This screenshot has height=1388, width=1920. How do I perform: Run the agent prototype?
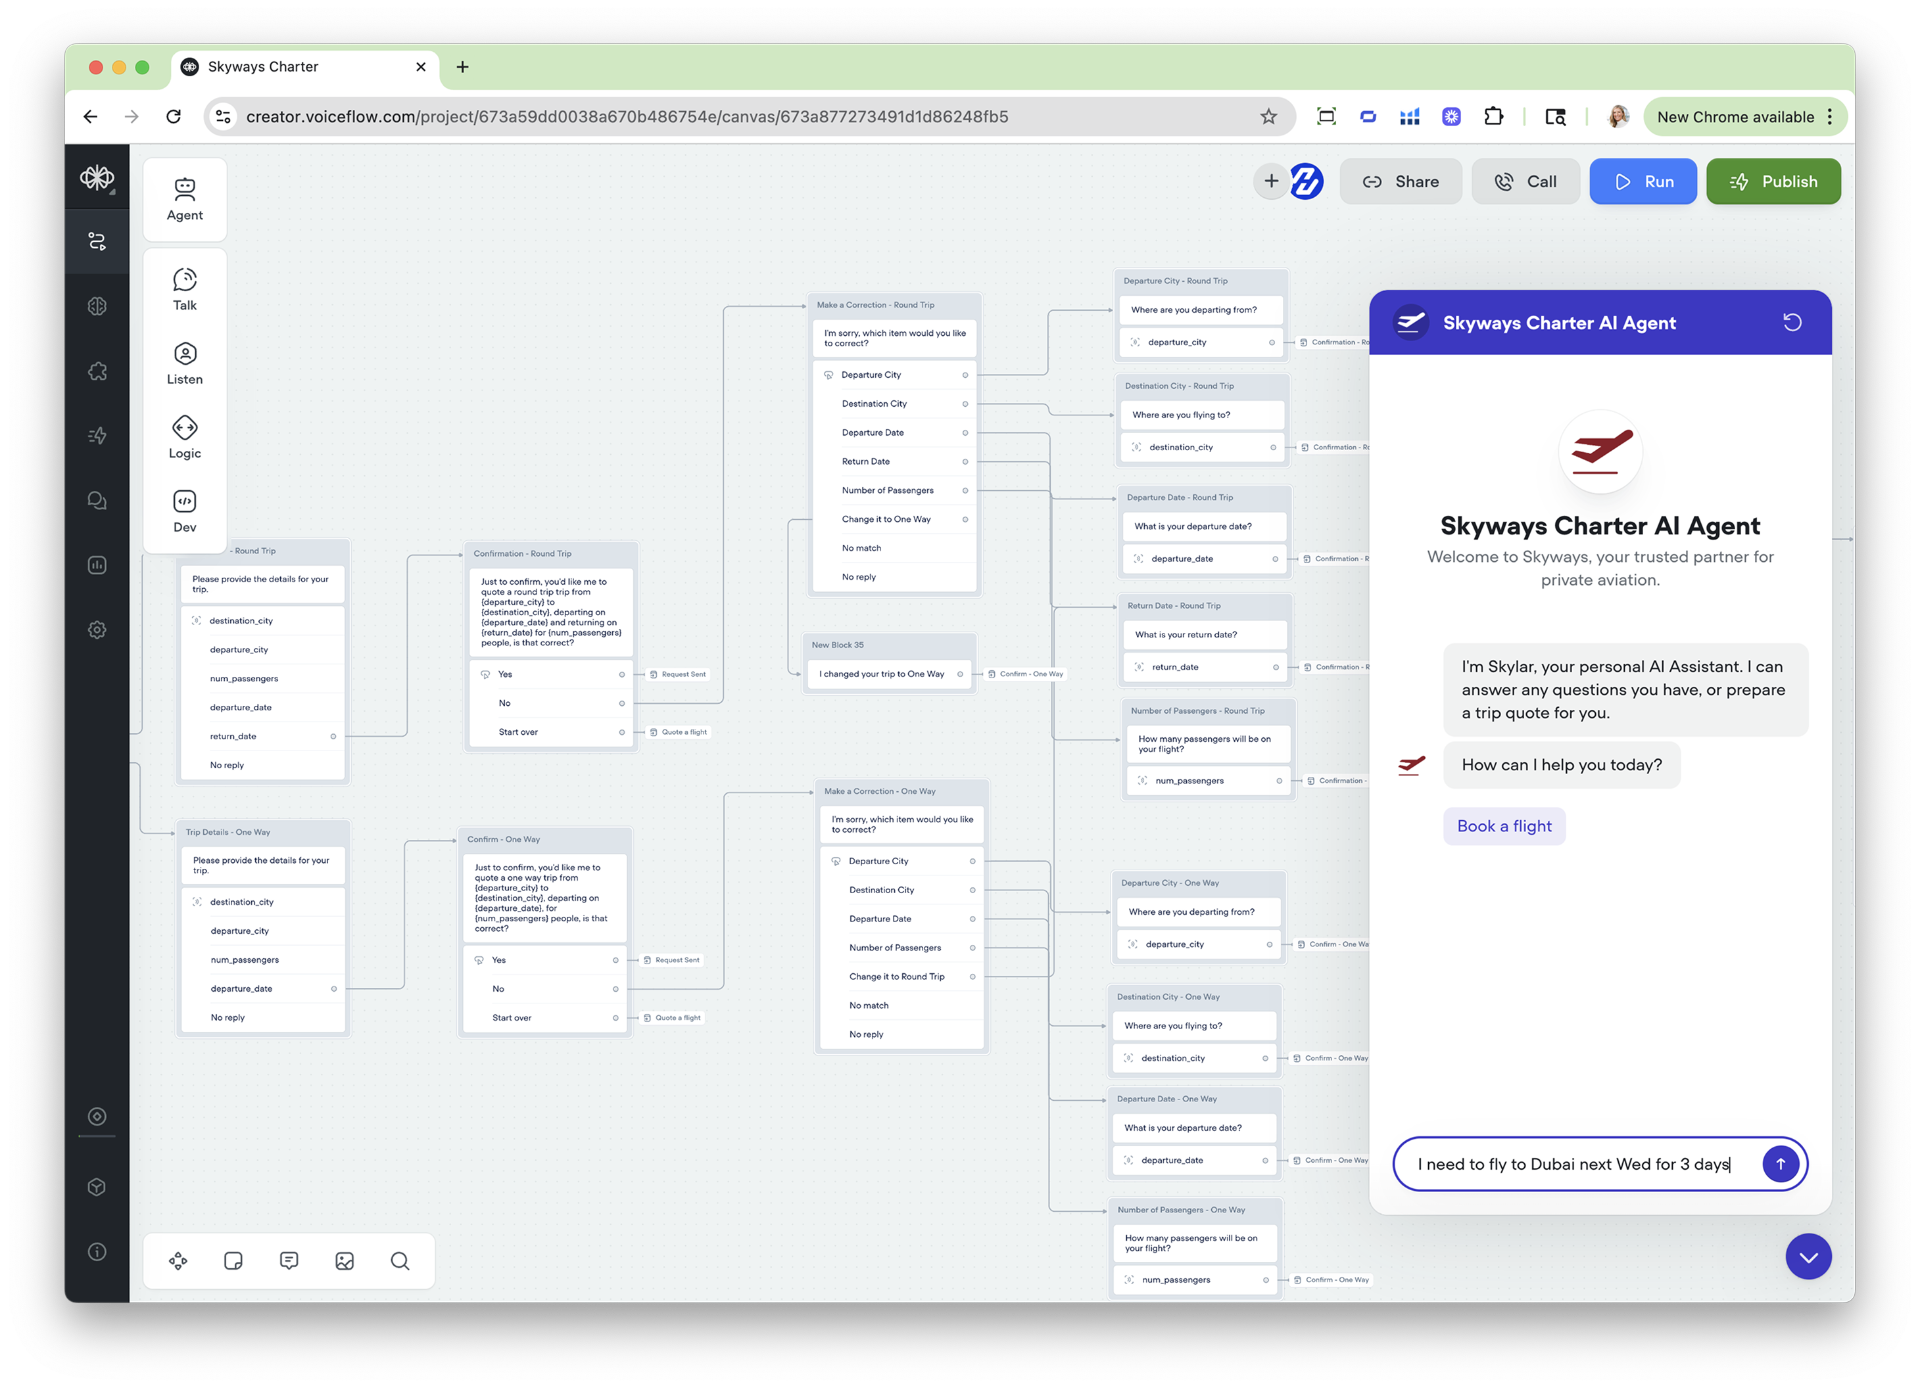1643,181
